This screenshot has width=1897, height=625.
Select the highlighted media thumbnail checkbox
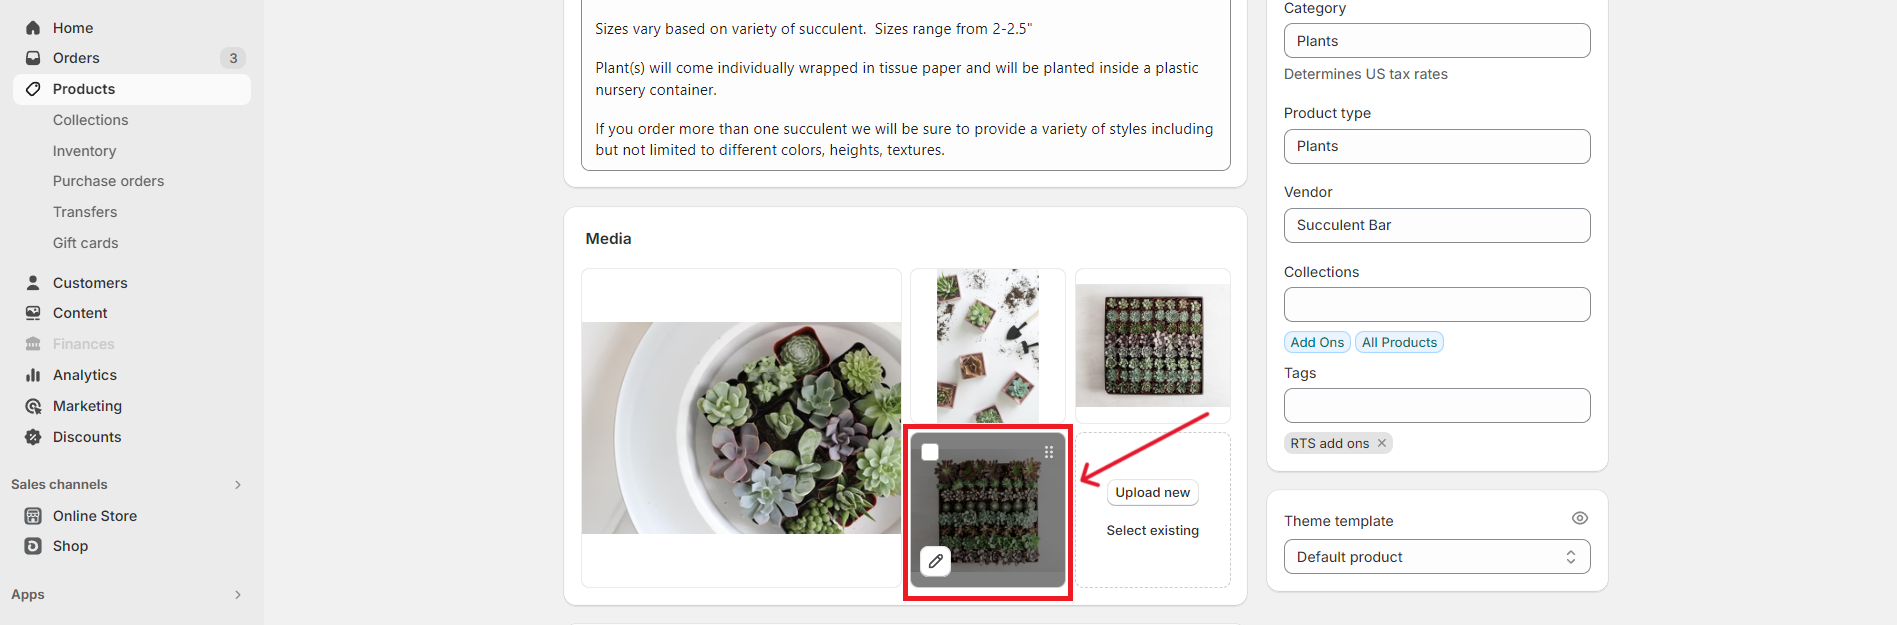930,452
